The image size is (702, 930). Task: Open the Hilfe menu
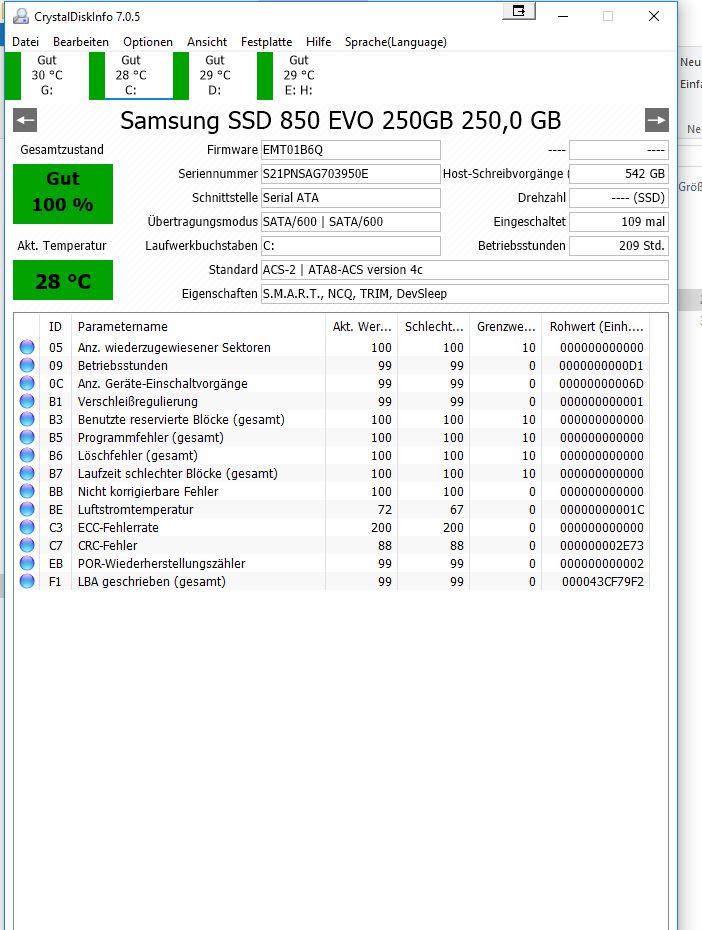(318, 42)
